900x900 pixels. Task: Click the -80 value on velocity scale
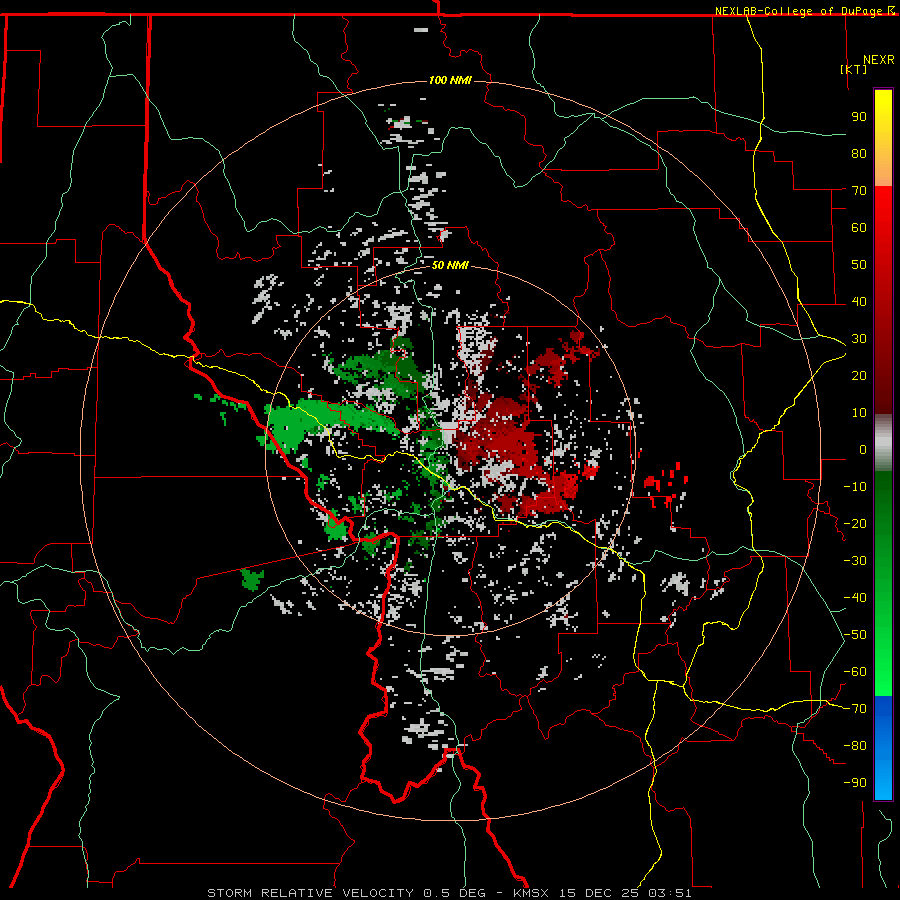(855, 746)
